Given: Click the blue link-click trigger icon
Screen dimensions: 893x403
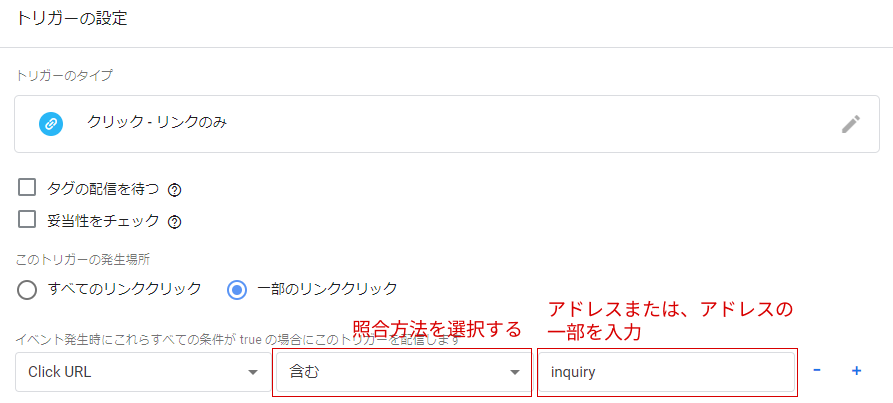Looking at the screenshot, I should (50, 124).
